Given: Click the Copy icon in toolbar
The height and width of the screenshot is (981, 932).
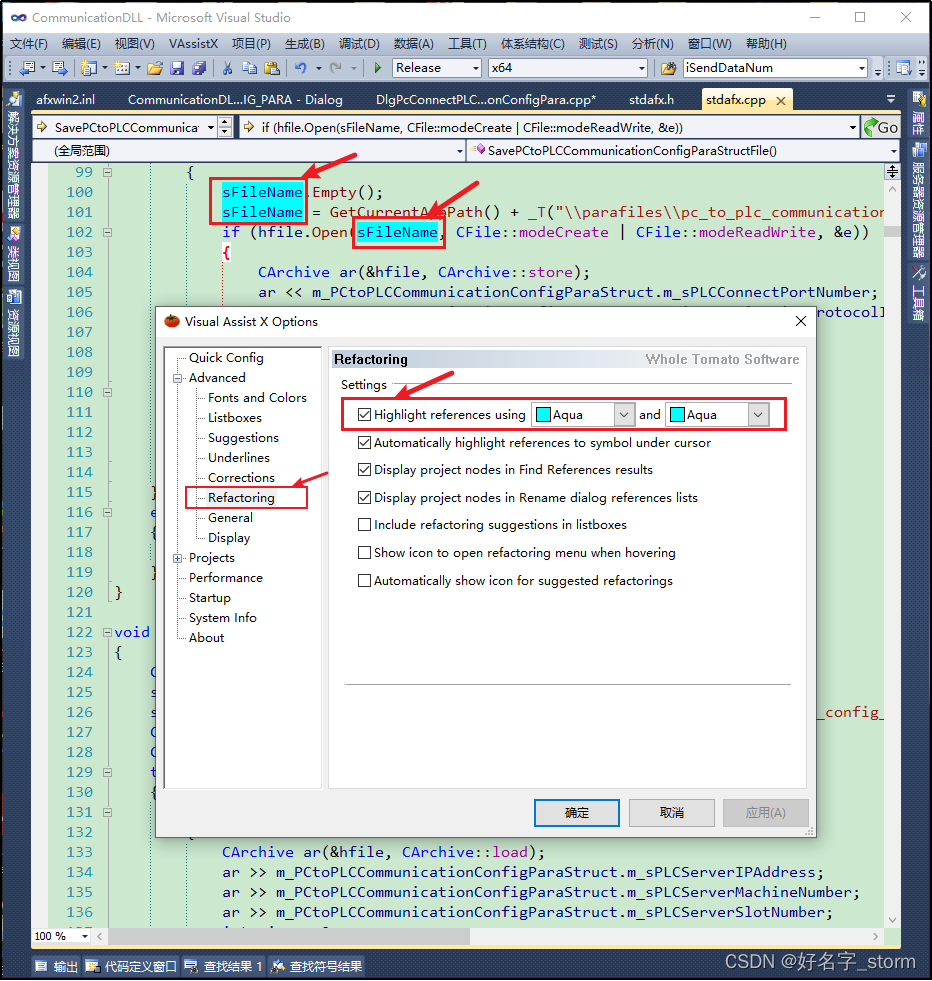Looking at the screenshot, I should (250, 68).
